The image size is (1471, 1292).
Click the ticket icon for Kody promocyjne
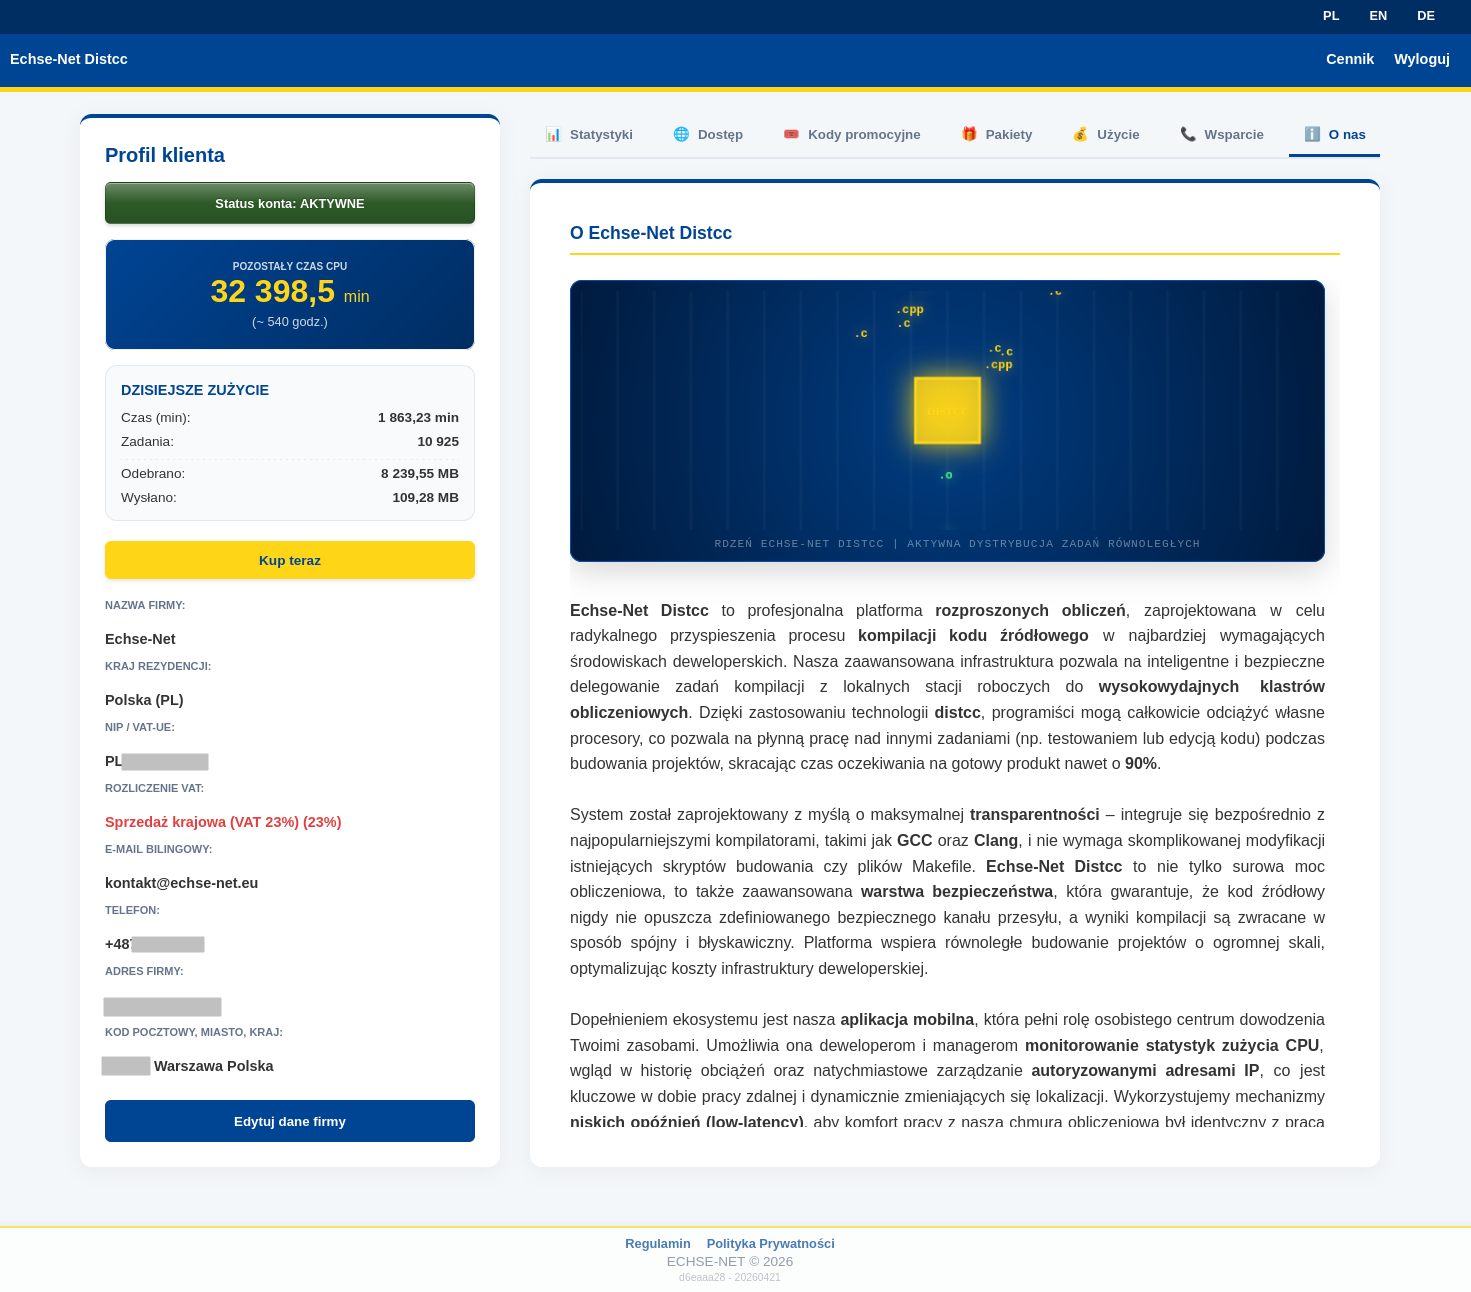tap(791, 134)
